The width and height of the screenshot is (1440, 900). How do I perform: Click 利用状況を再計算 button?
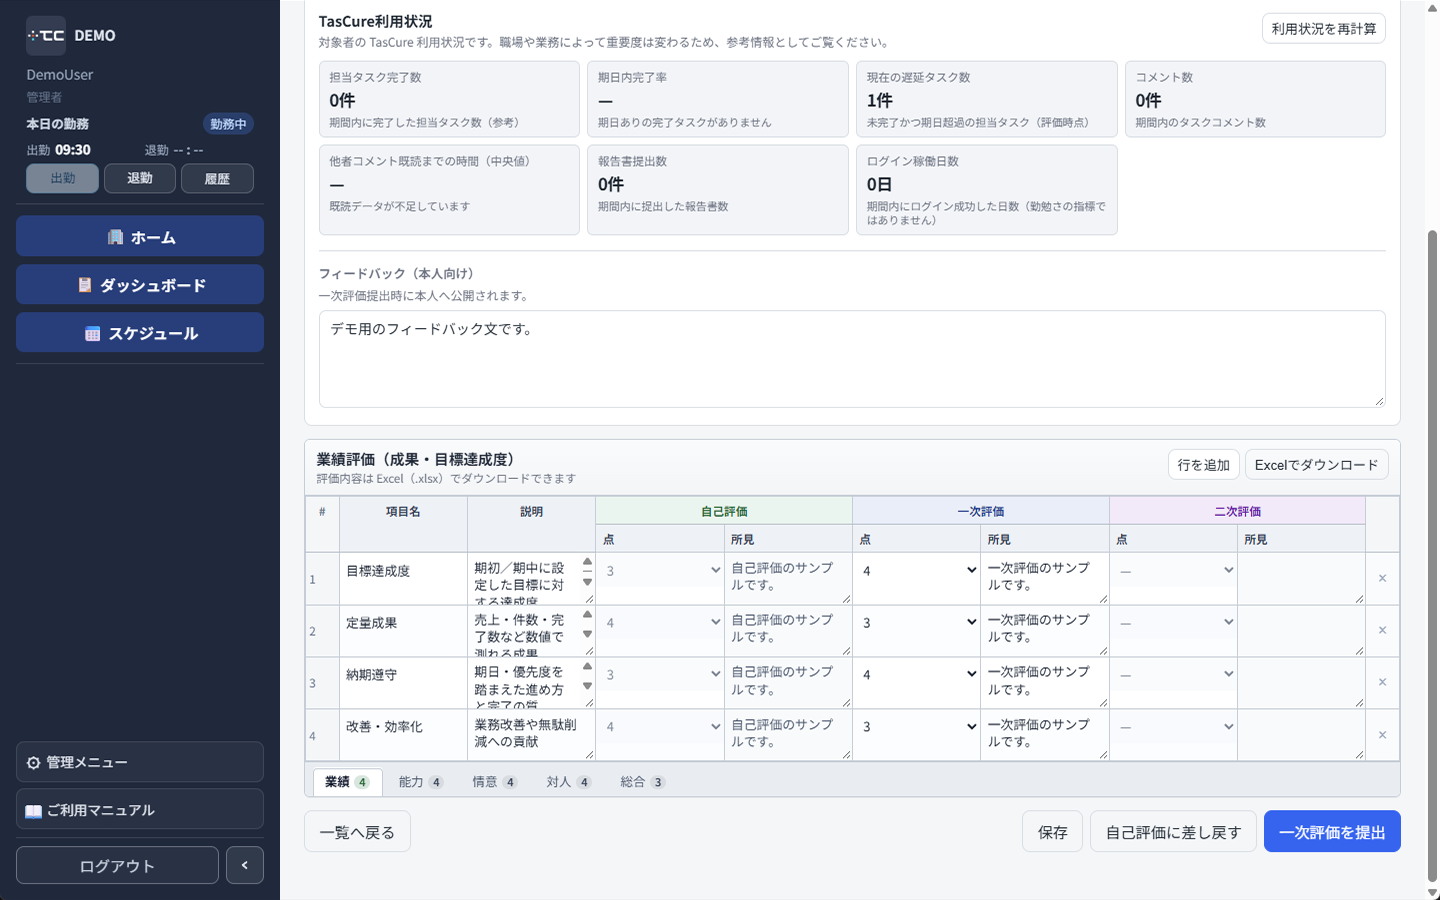pos(1323,28)
